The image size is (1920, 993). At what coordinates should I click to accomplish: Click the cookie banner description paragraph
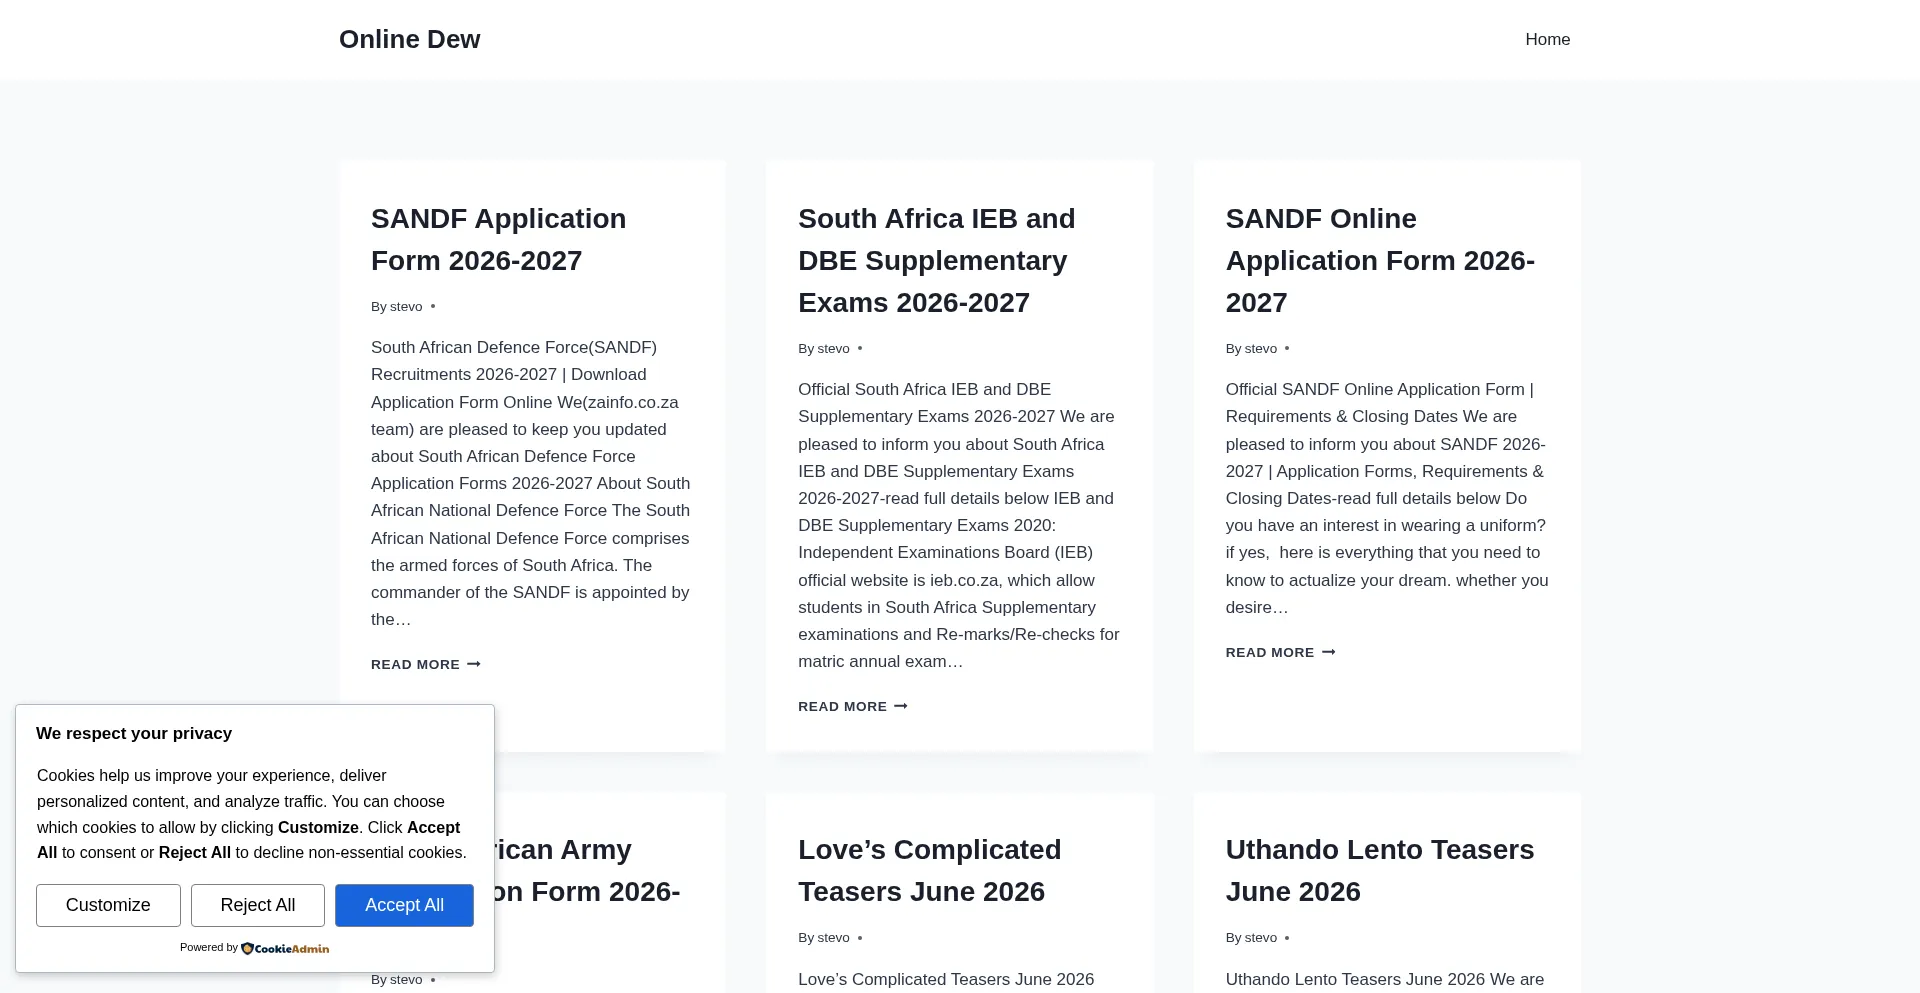[252, 814]
